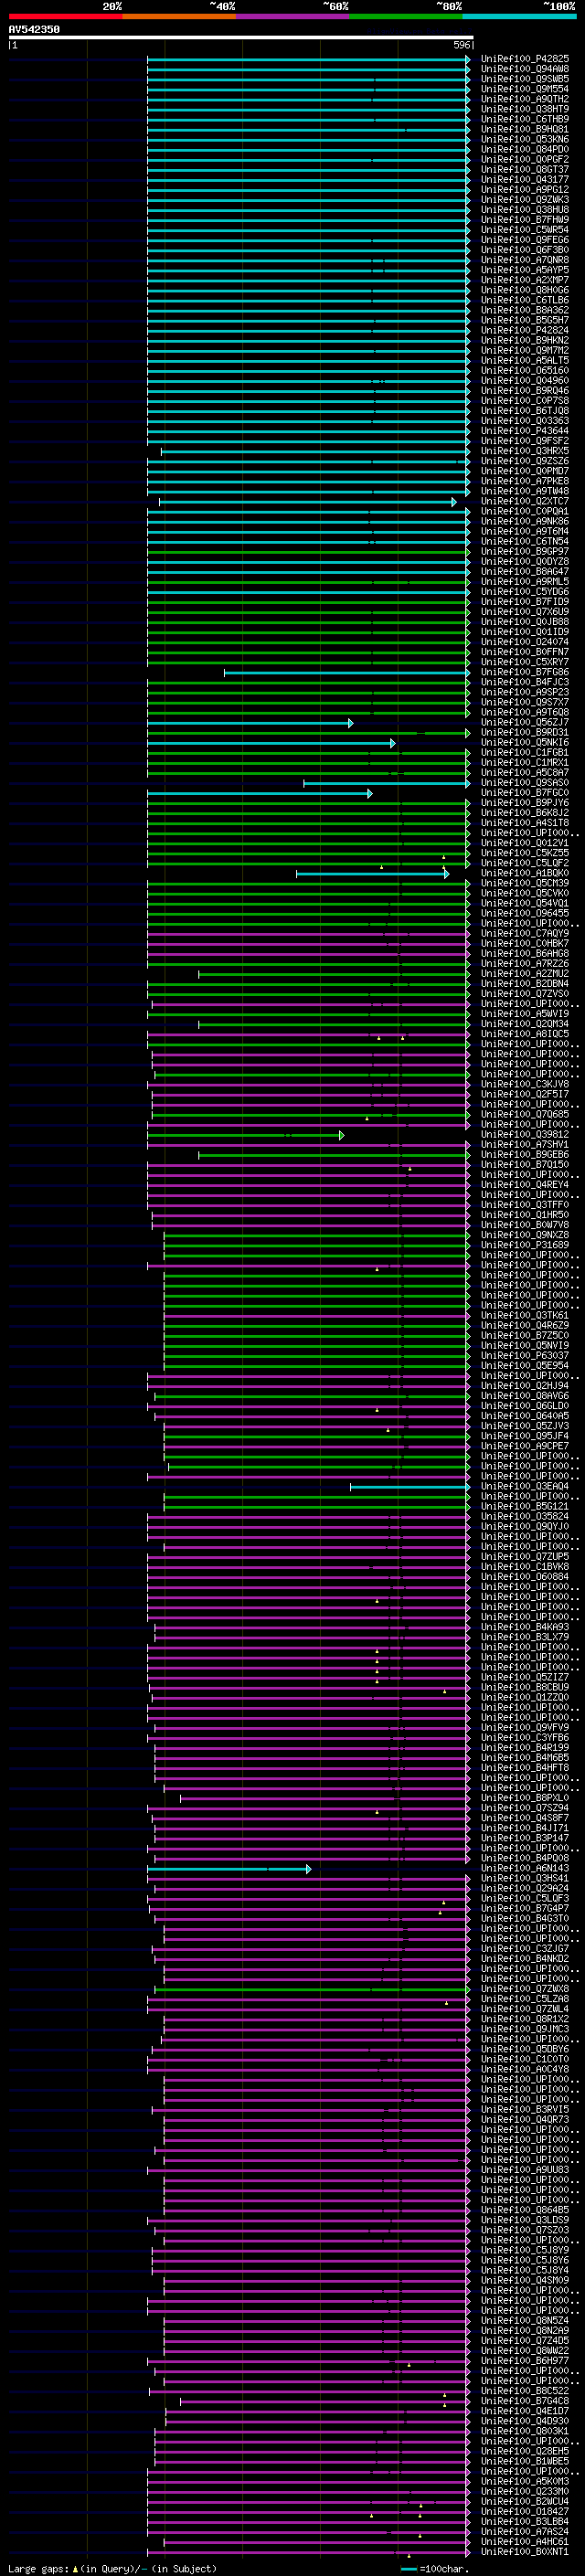Select row label UniRef100_A5K0M3
The image size is (585, 2576).
[525, 2481]
